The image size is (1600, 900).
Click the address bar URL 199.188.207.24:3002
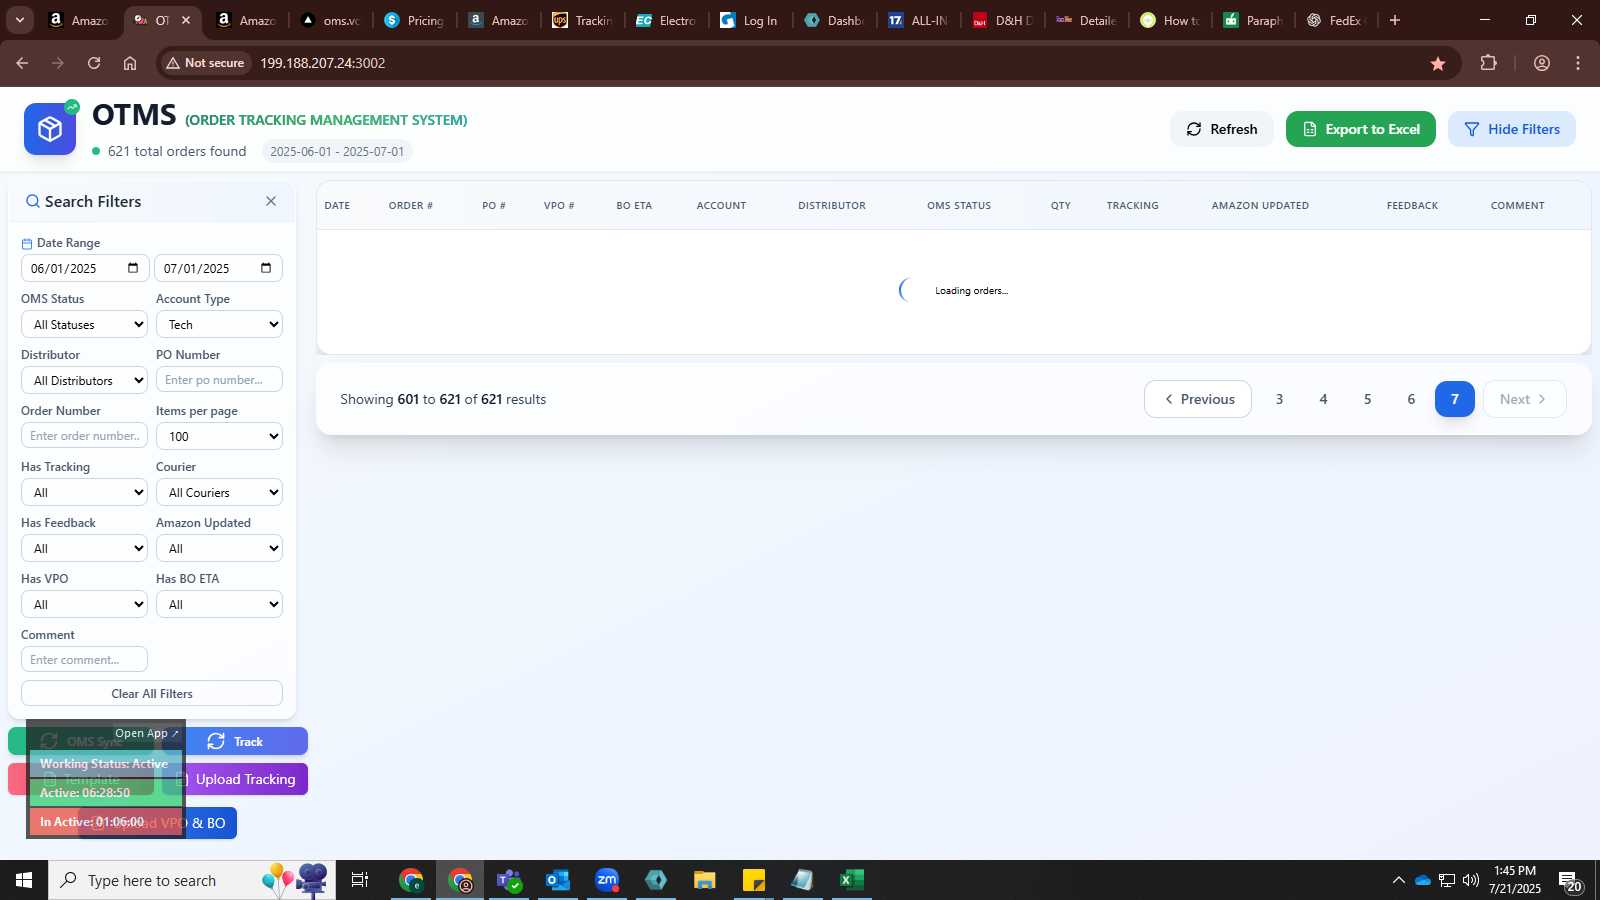point(323,63)
